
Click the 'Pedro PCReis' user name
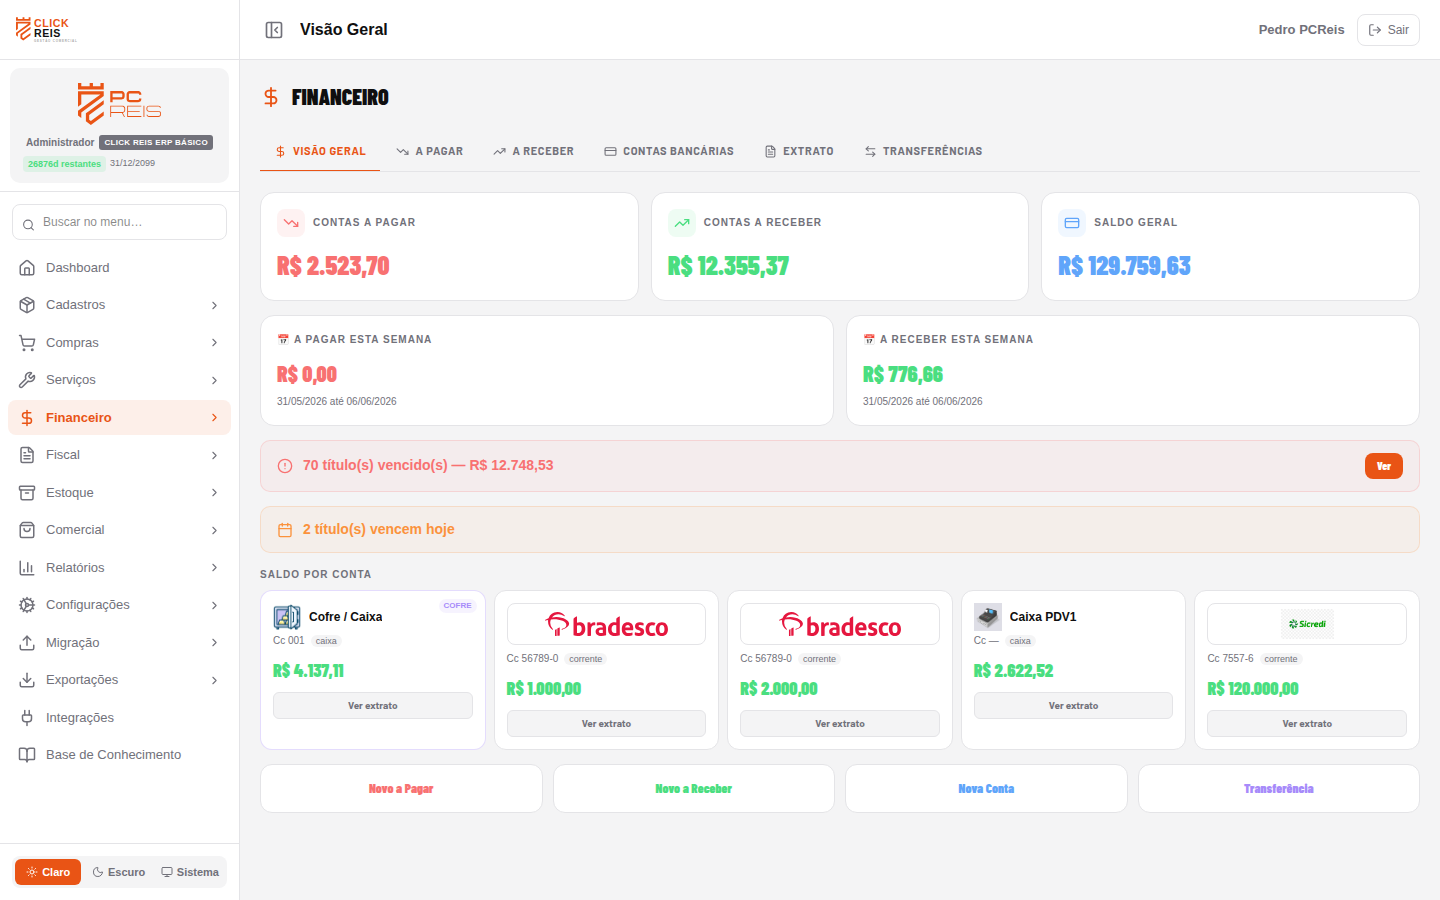(x=1301, y=30)
